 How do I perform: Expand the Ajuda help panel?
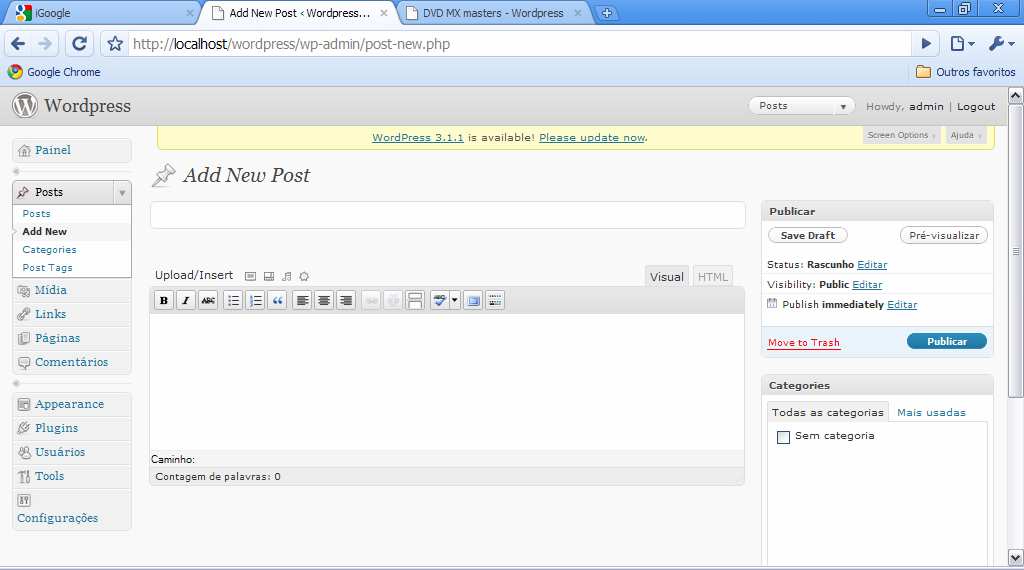[965, 135]
